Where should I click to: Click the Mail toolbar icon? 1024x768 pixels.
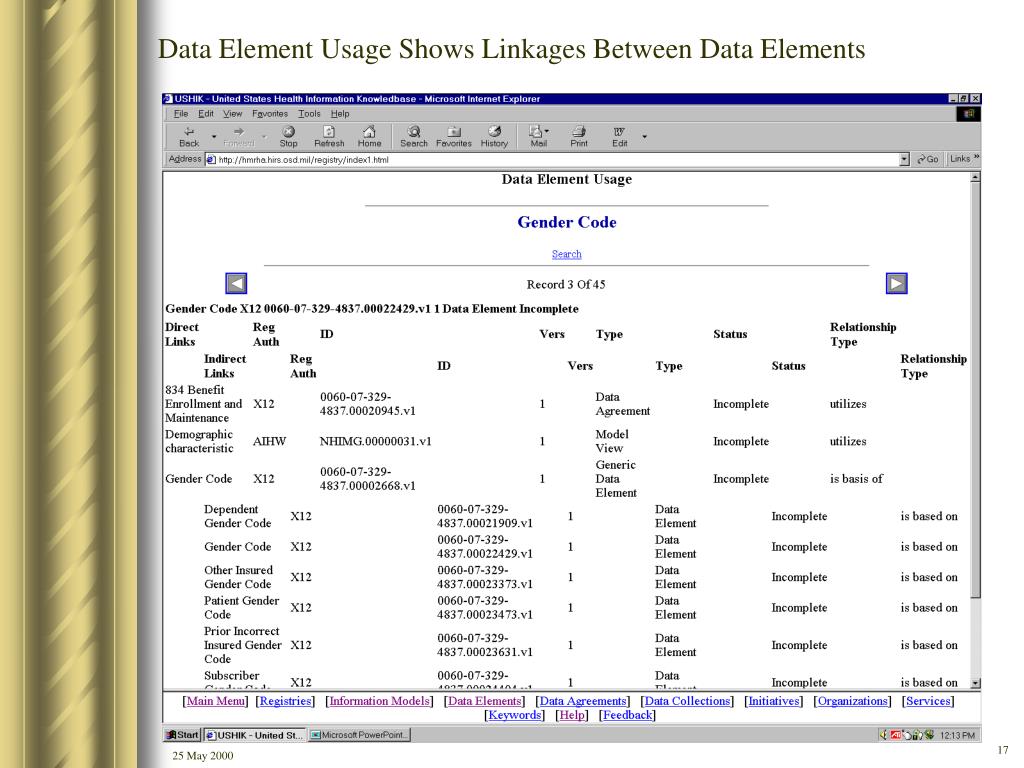click(x=538, y=136)
